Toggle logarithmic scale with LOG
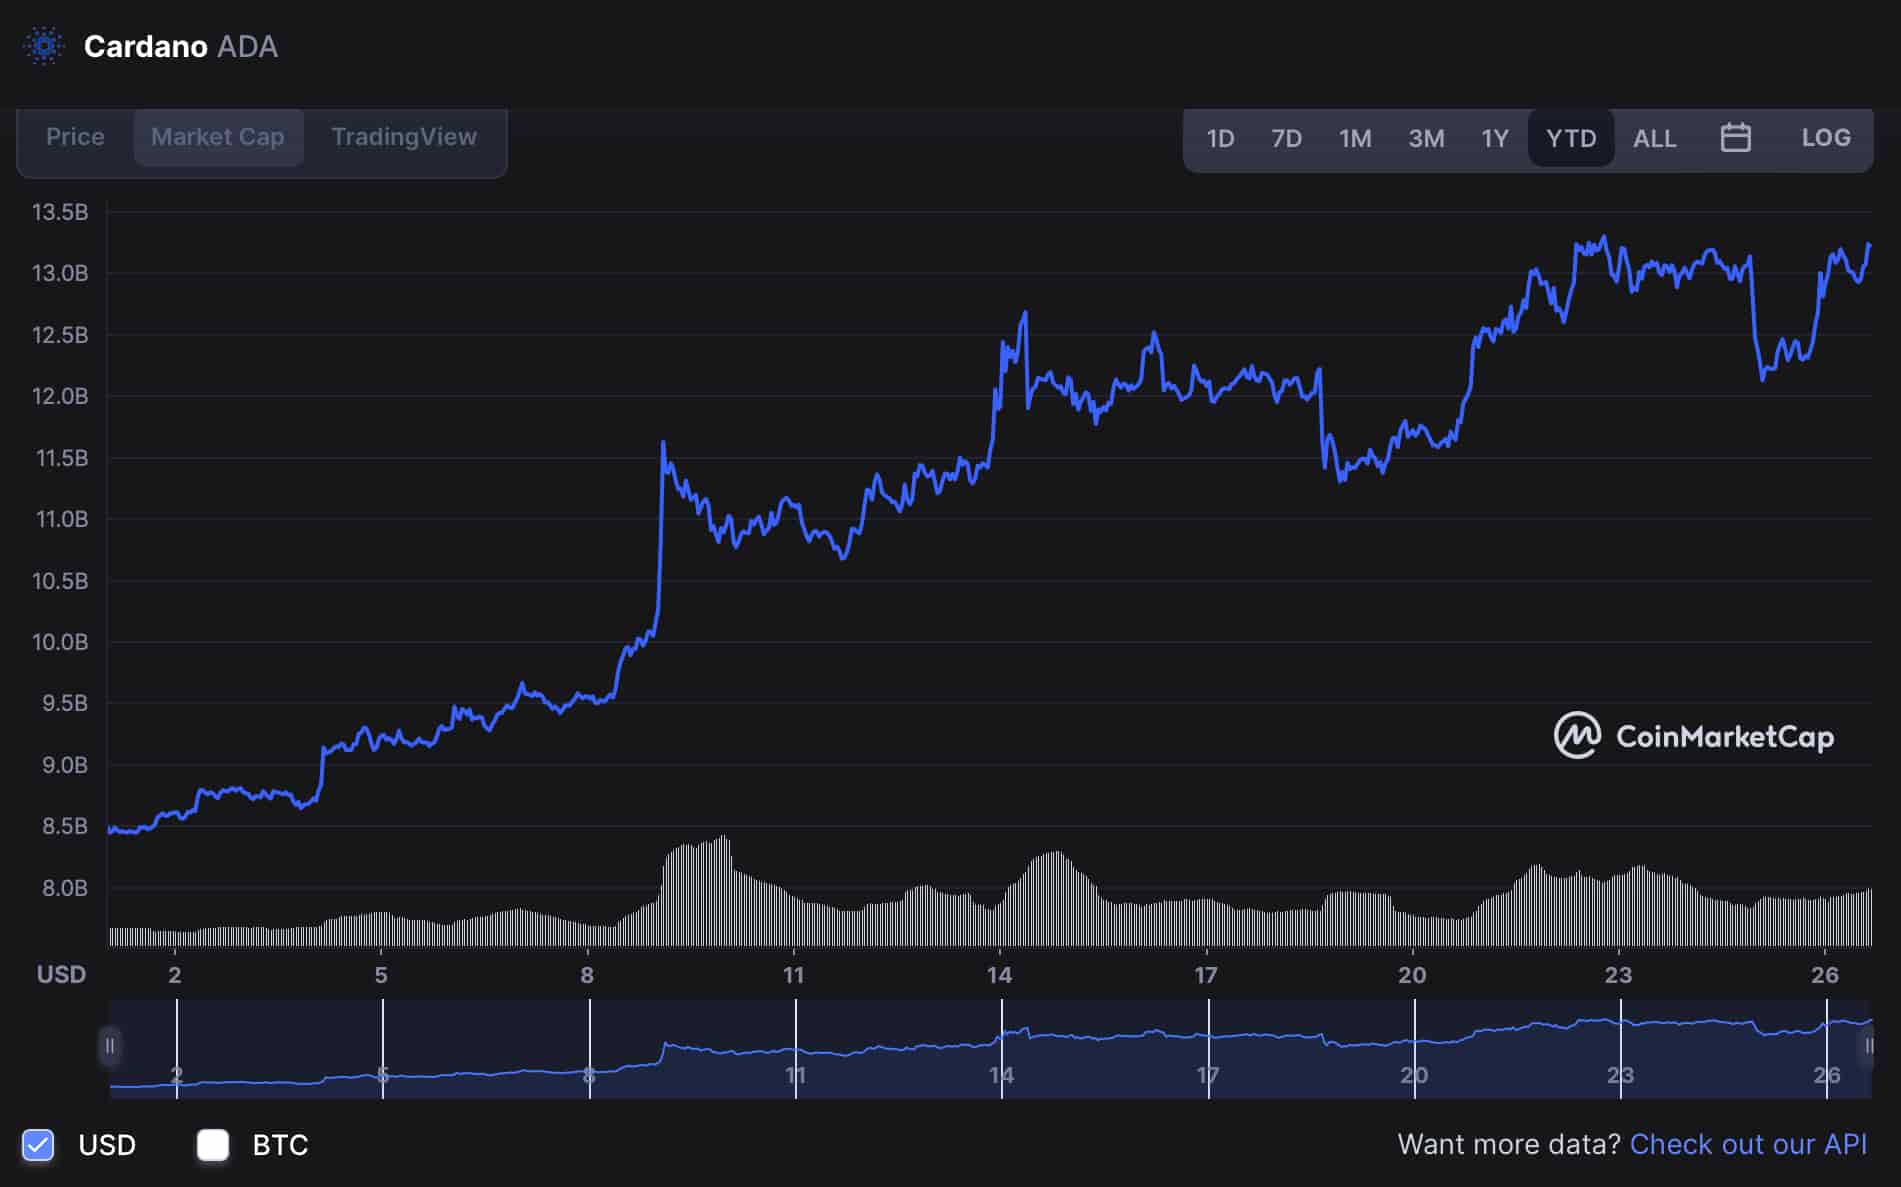 [1826, 138]
